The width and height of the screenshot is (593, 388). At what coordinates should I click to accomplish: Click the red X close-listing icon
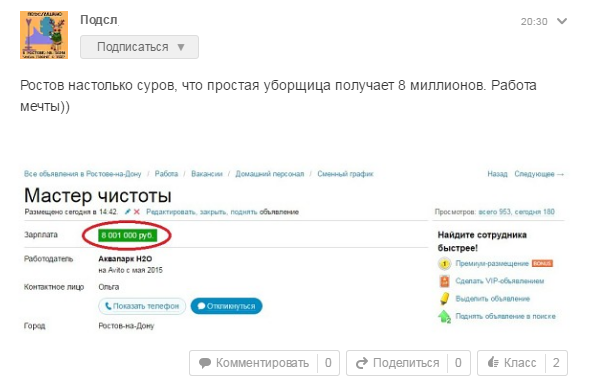[137, 212]
